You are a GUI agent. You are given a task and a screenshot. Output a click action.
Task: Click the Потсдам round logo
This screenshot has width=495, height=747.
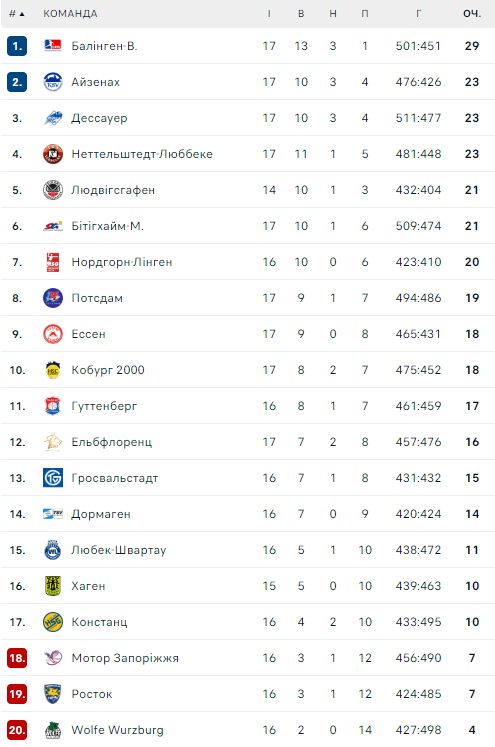pos(52,298)
